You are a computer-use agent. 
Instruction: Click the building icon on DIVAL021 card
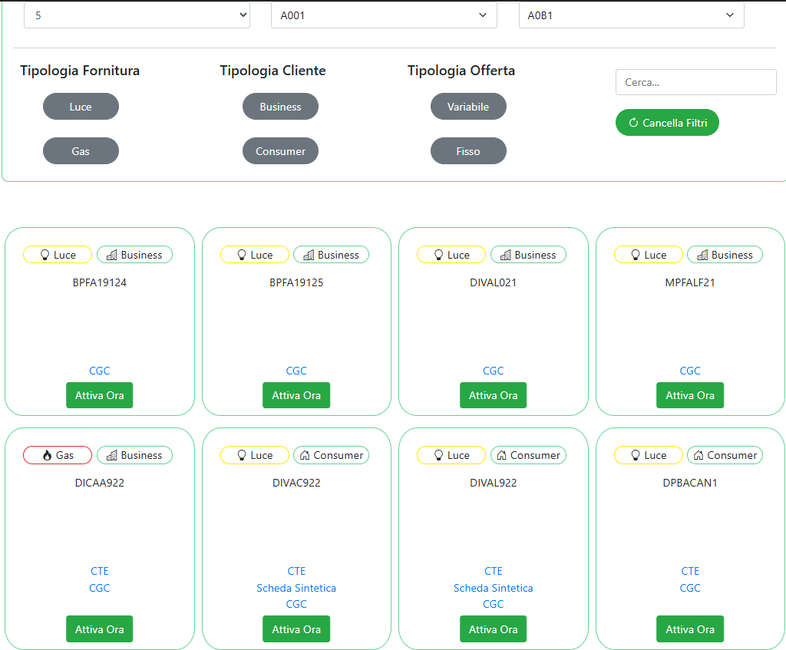tap(506, 255)
